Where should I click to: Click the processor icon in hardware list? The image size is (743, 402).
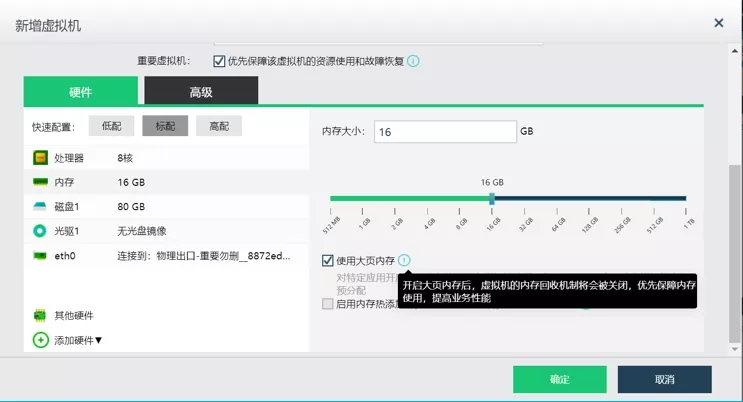pos(40,158)
